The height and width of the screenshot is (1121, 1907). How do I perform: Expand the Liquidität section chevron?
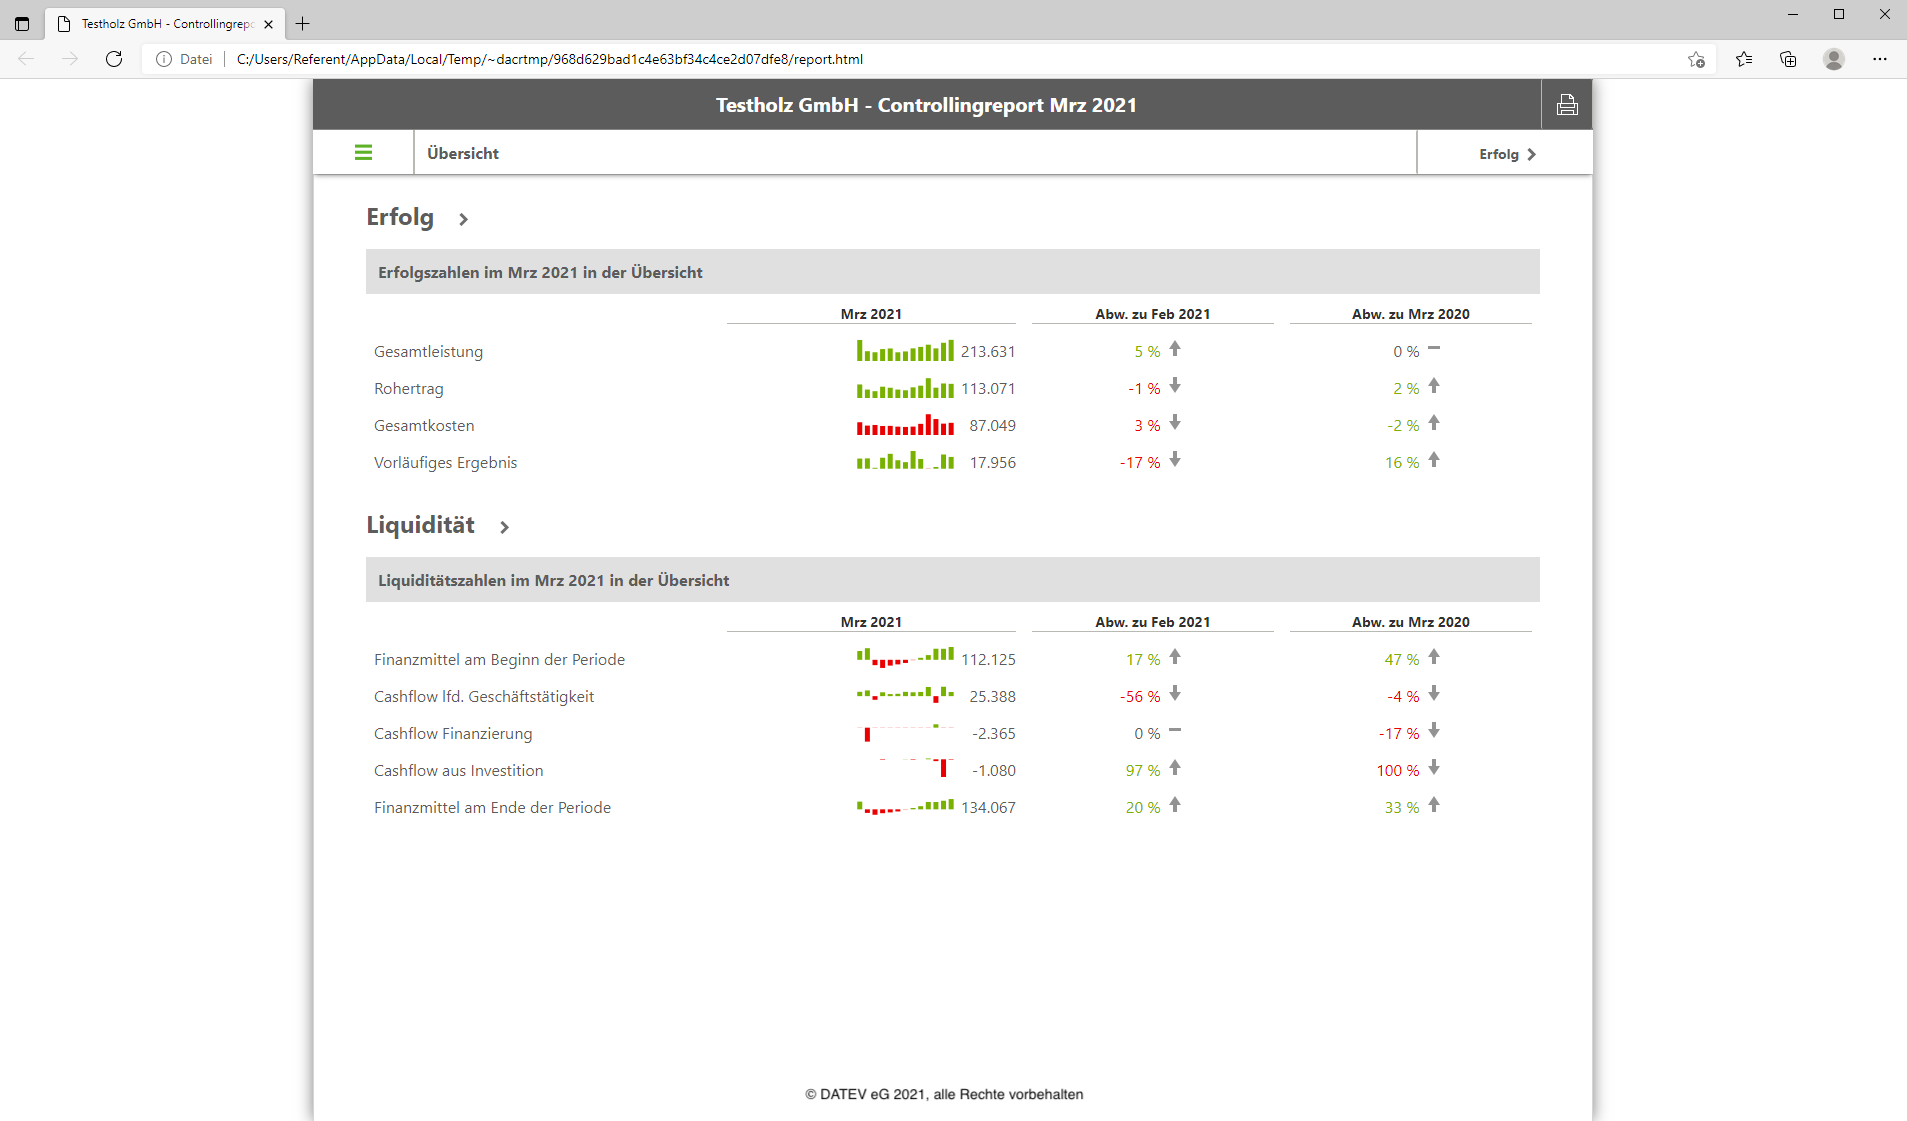coord(504,527)
